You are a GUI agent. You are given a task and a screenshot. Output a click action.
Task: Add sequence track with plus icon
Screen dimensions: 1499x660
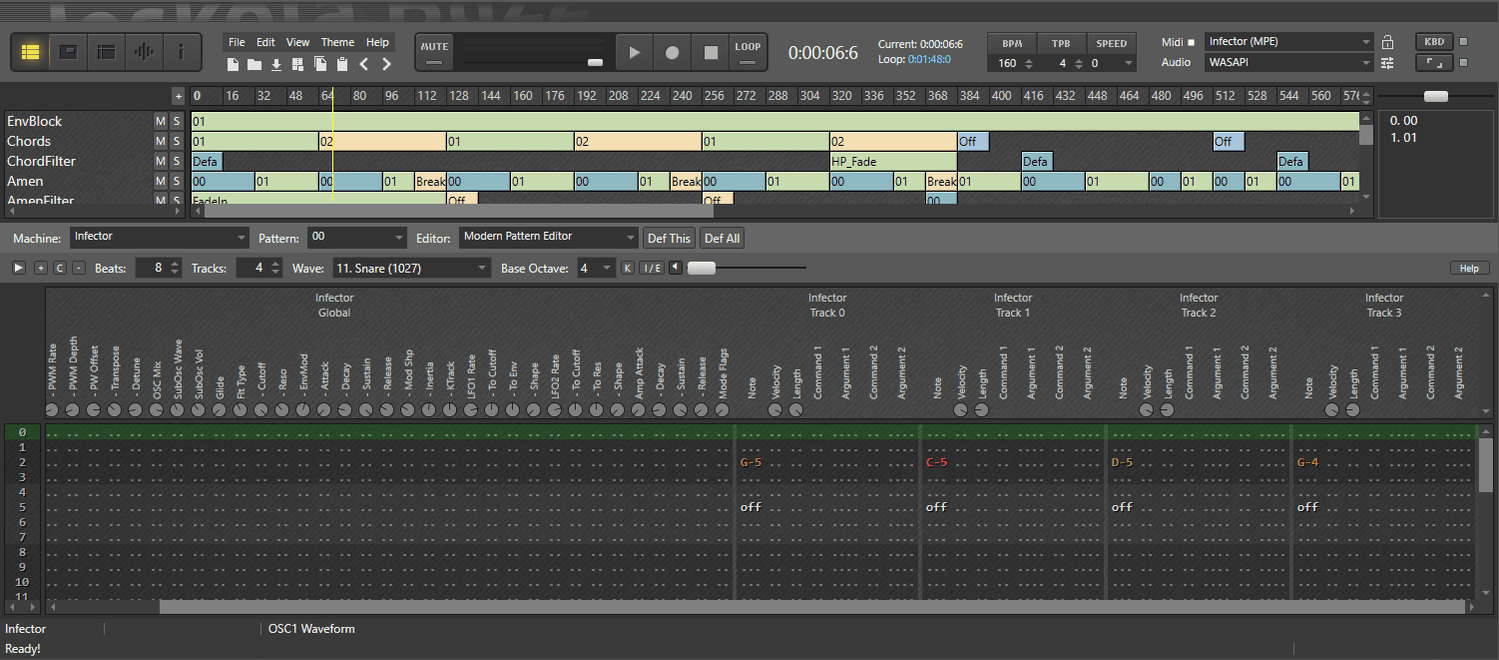(x=178, y=96)
